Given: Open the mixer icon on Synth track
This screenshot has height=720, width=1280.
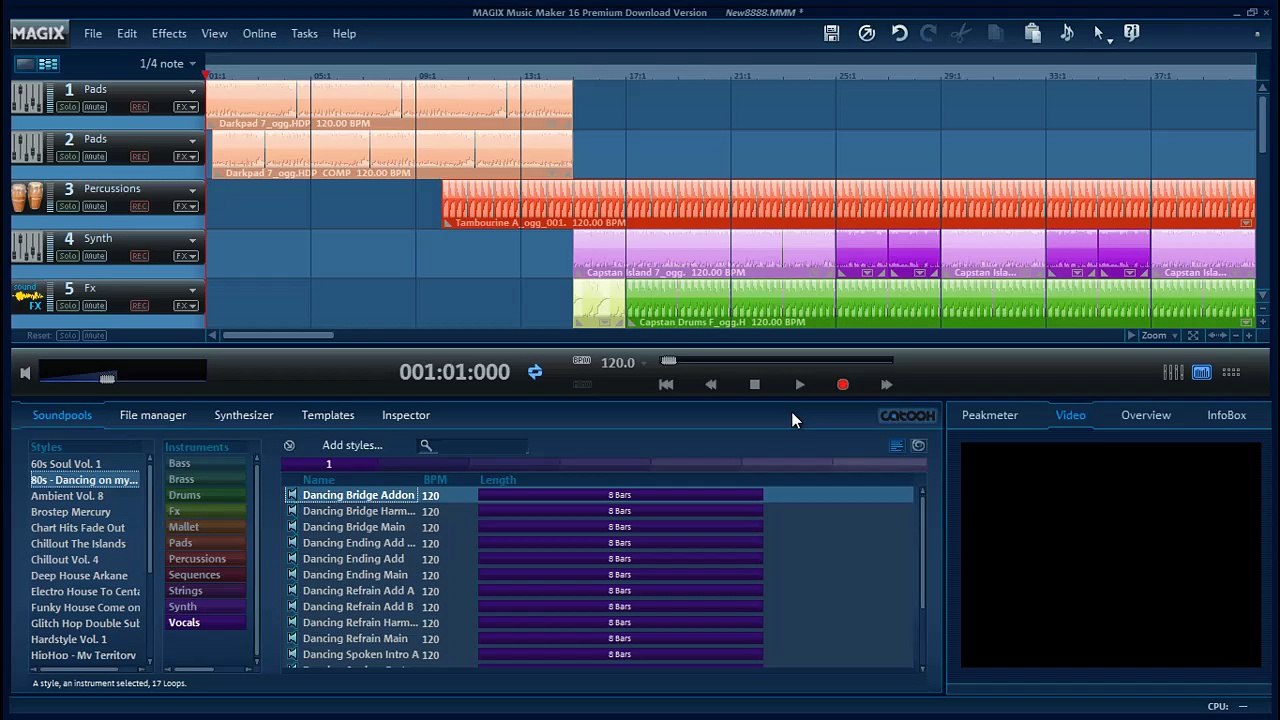Looking at the screenshot, I should [x=28, y=247].
